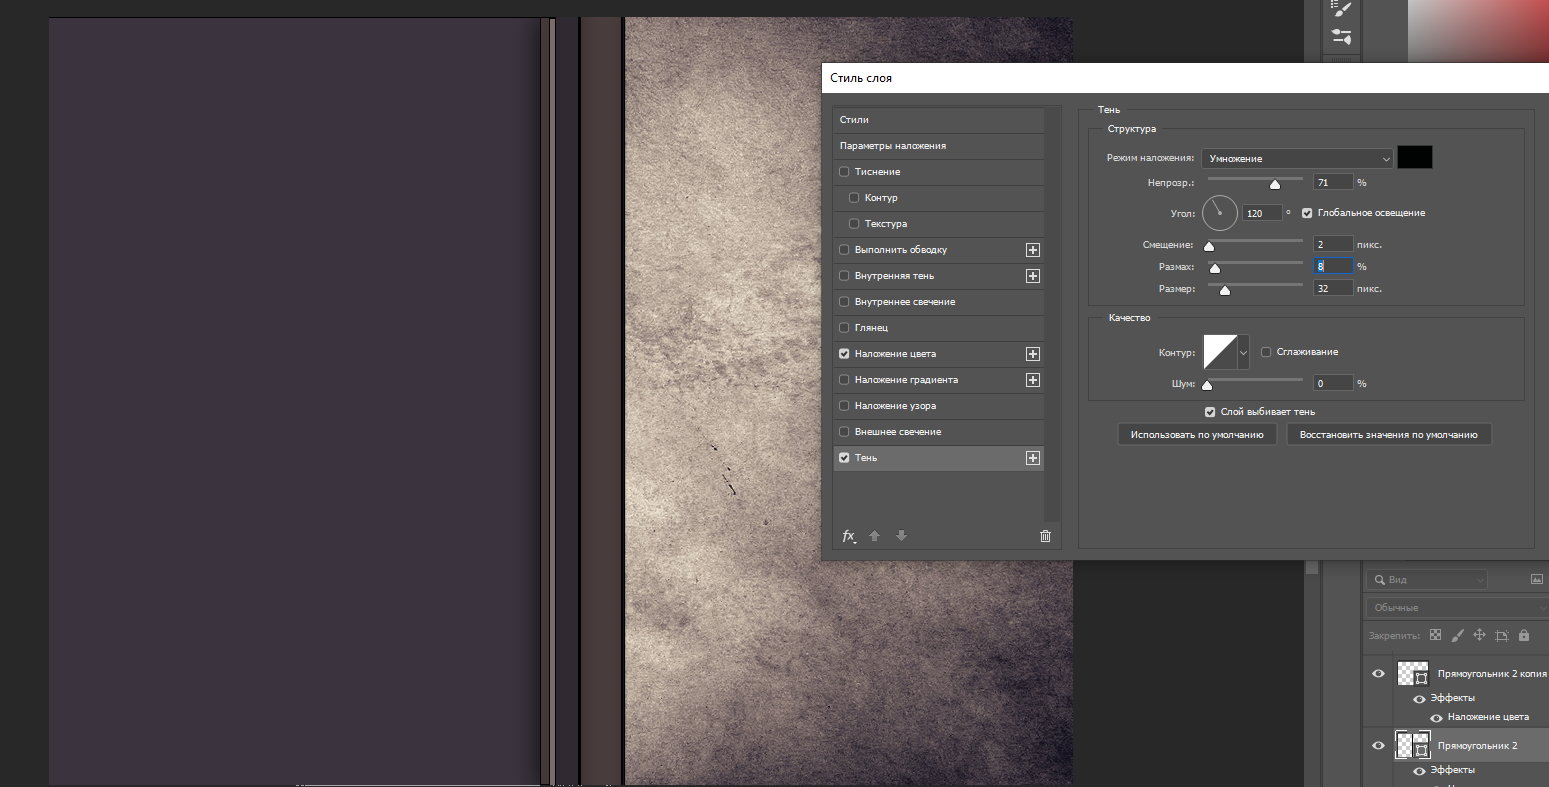
Task: Click the lock image pixels brush icon
Action: (1457, 635)
